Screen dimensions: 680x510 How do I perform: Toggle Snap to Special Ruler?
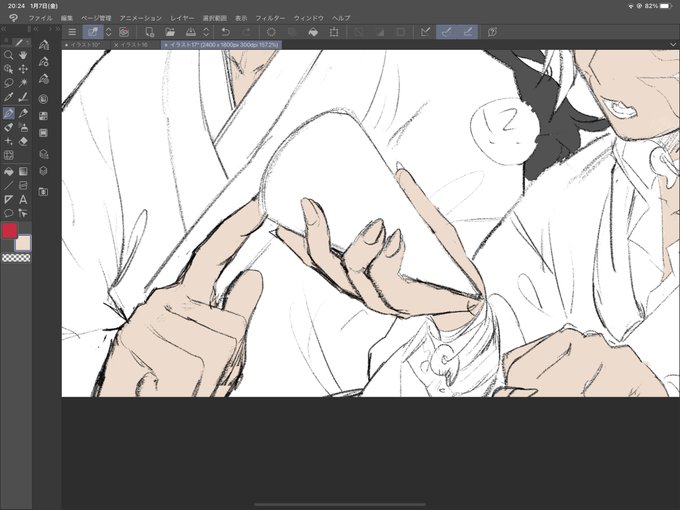click(446, 32)
